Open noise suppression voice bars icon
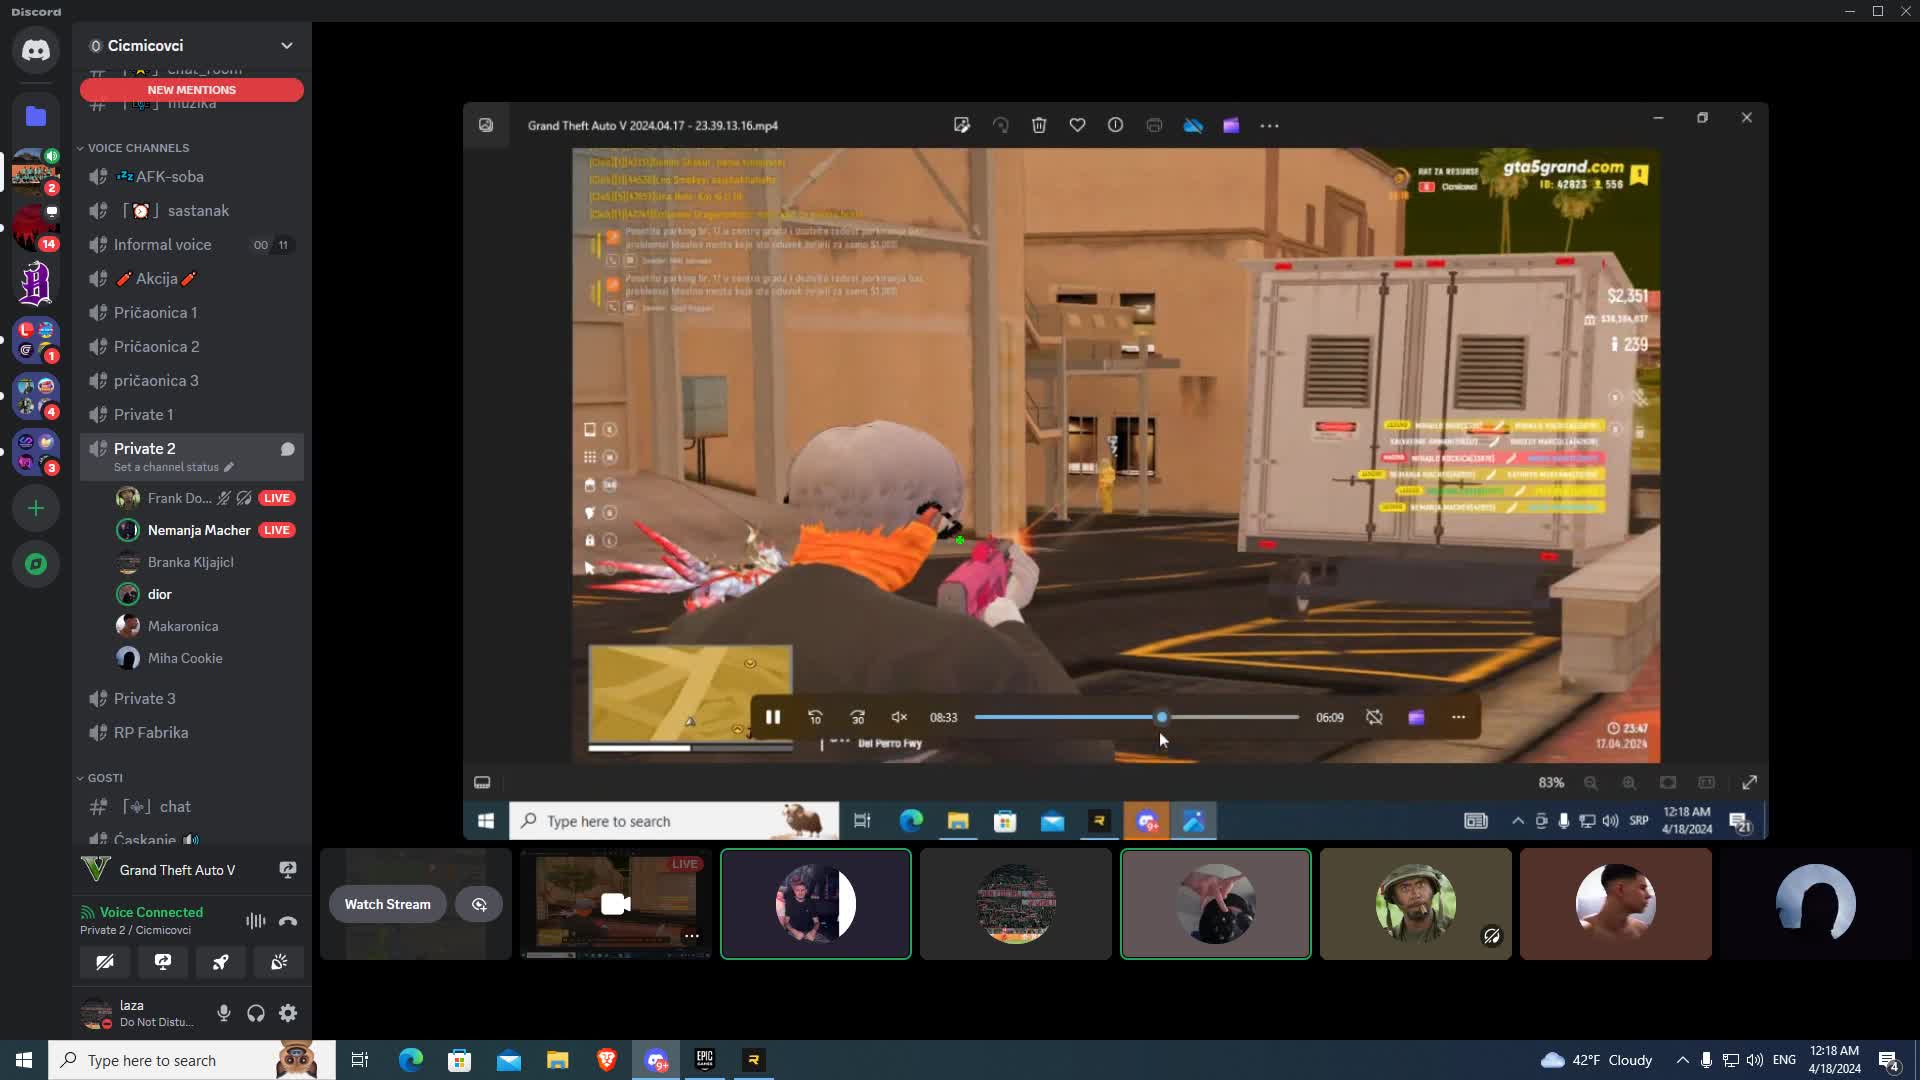This screenshot has height=1080, width=1920. [x=256, y=921]
